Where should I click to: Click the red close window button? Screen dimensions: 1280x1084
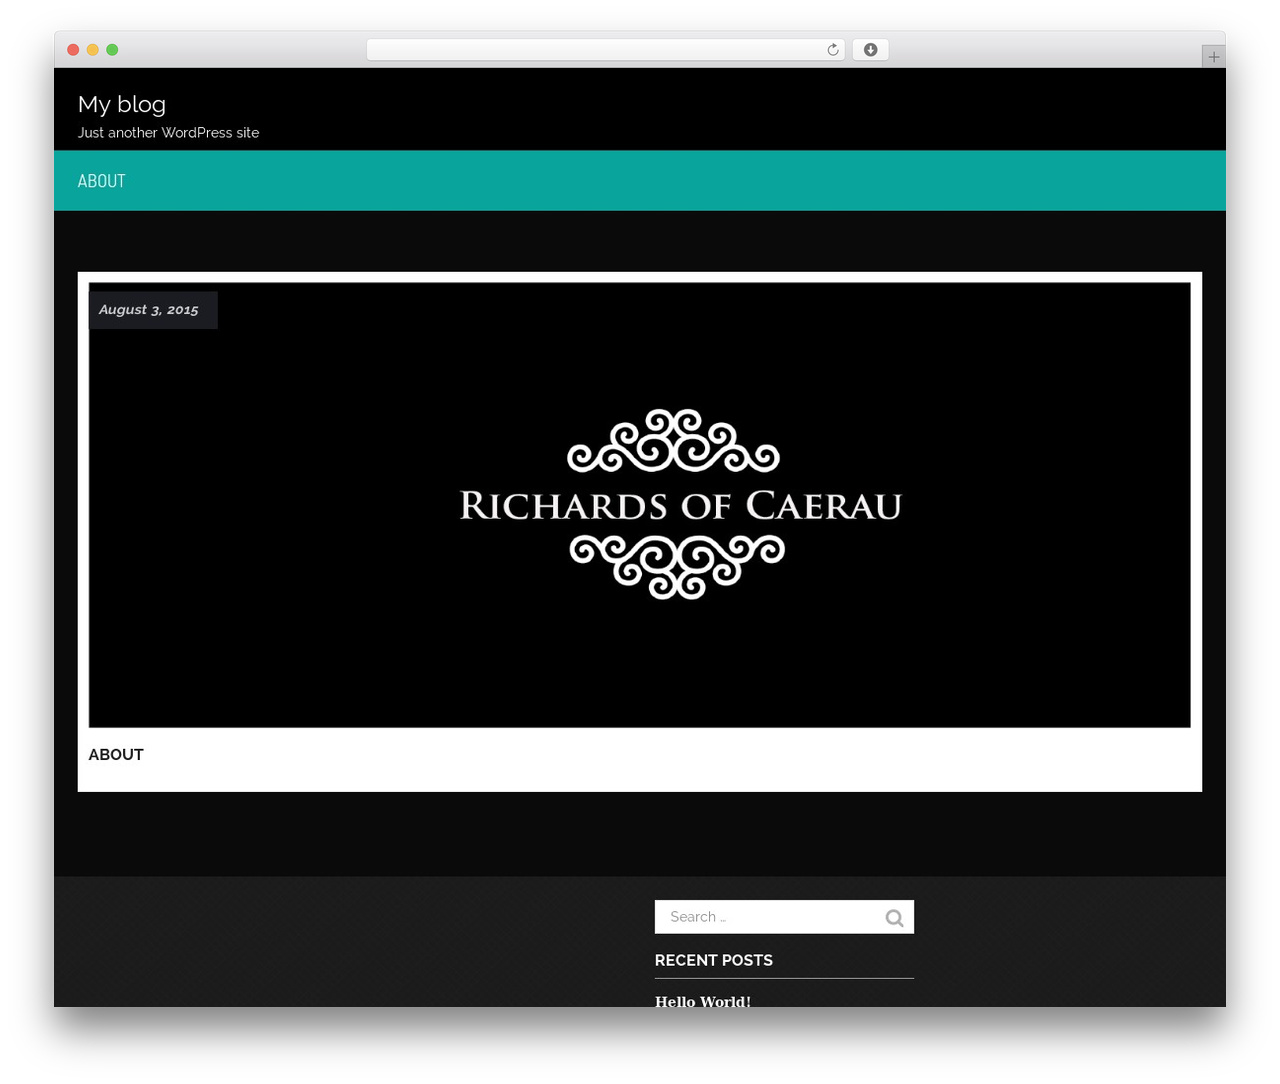(x=73, y=50)
